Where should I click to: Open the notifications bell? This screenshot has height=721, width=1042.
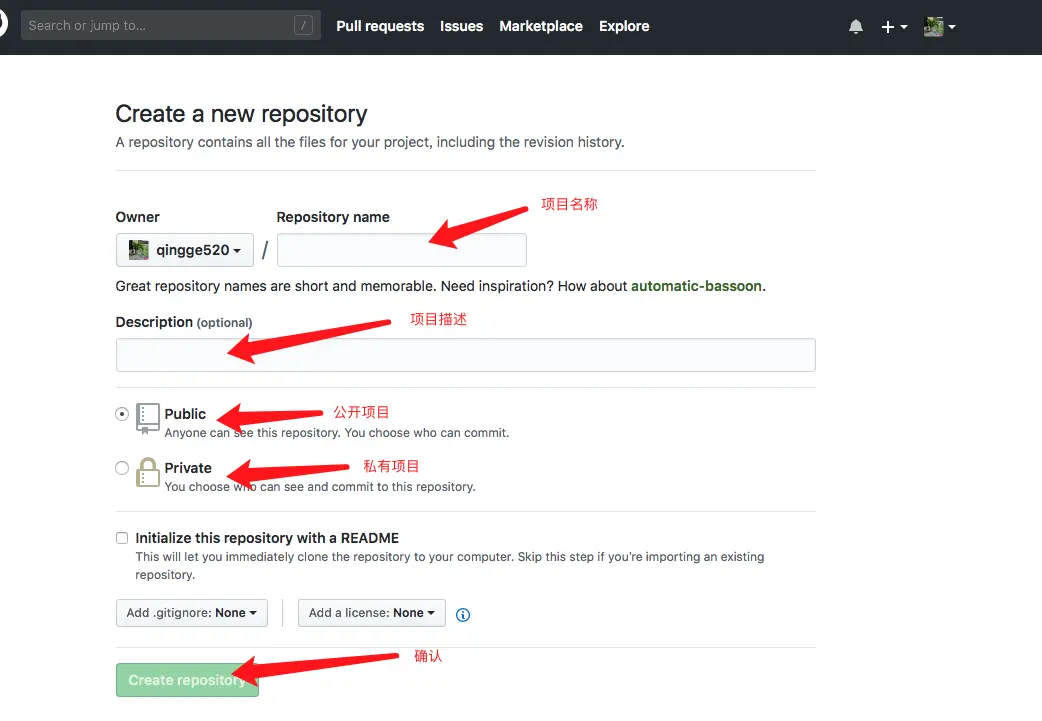(x=855, y=27)
